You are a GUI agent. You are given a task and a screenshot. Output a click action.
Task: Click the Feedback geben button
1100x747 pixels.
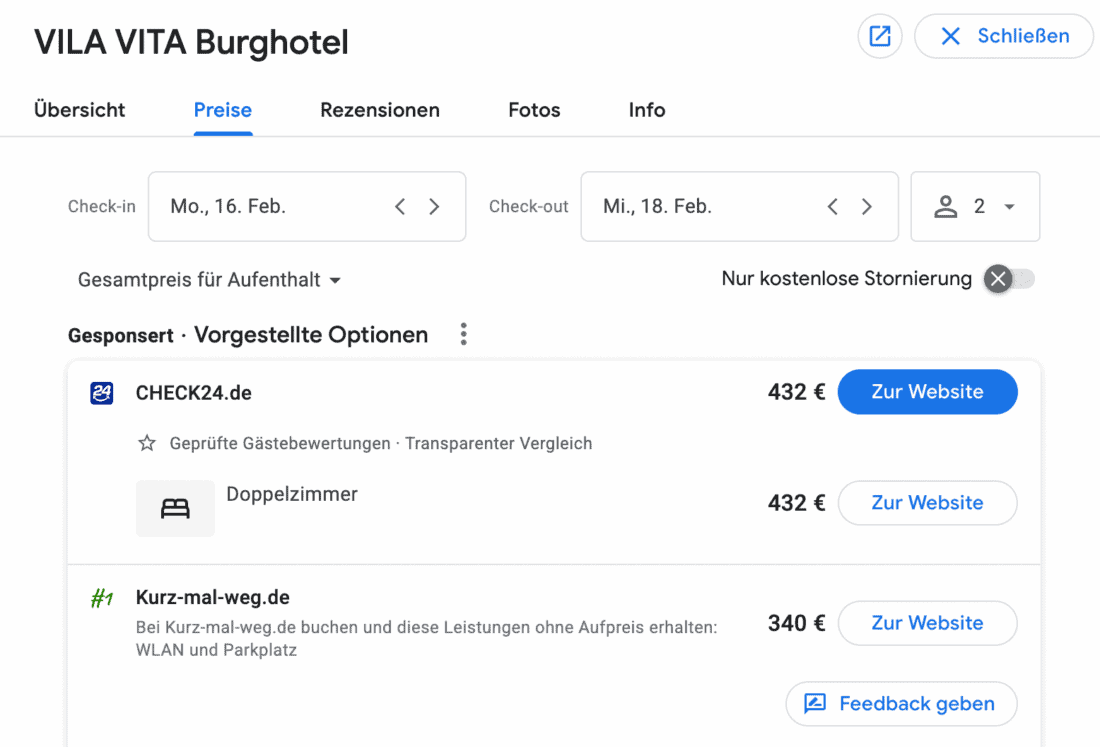pos(901,703)
